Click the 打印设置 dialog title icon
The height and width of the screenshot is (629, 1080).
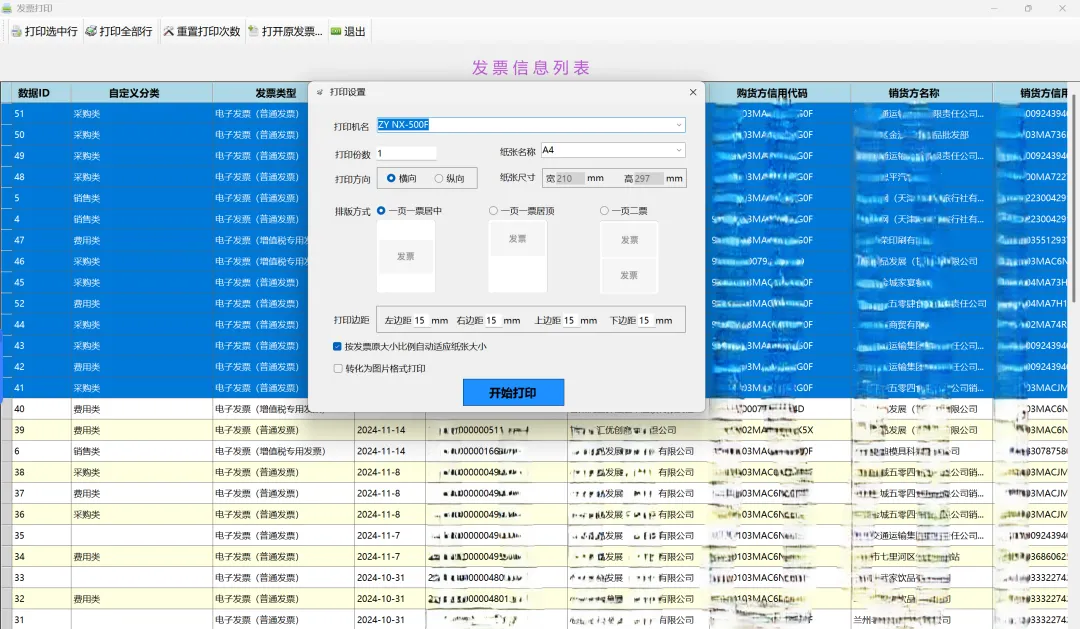click(x=320, y=92)
